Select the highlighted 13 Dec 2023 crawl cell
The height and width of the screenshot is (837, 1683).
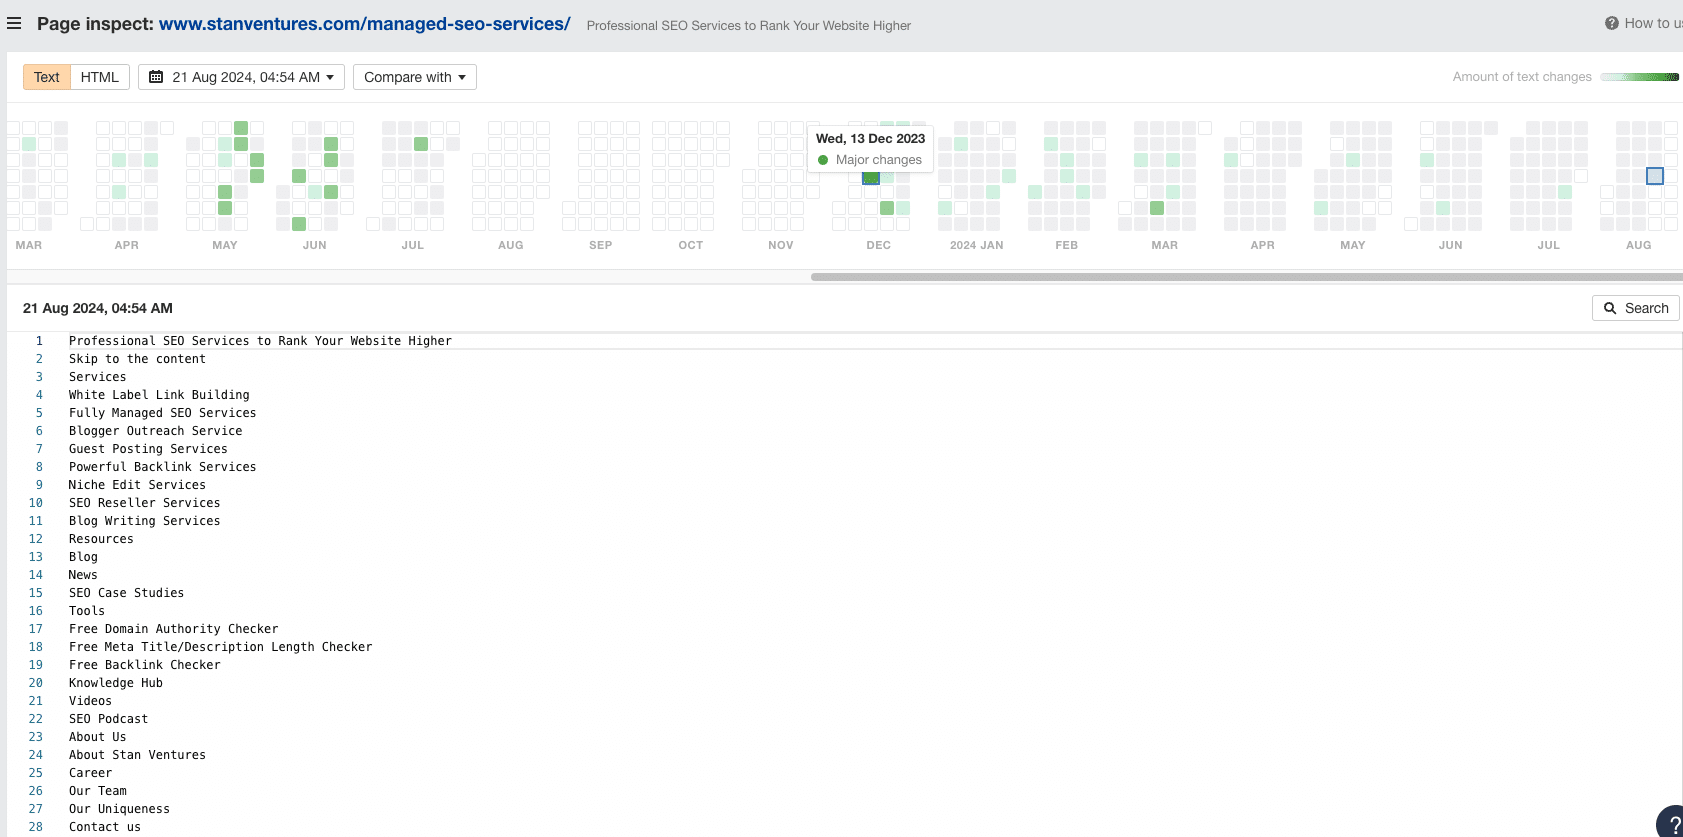click(x=871, y=177)
